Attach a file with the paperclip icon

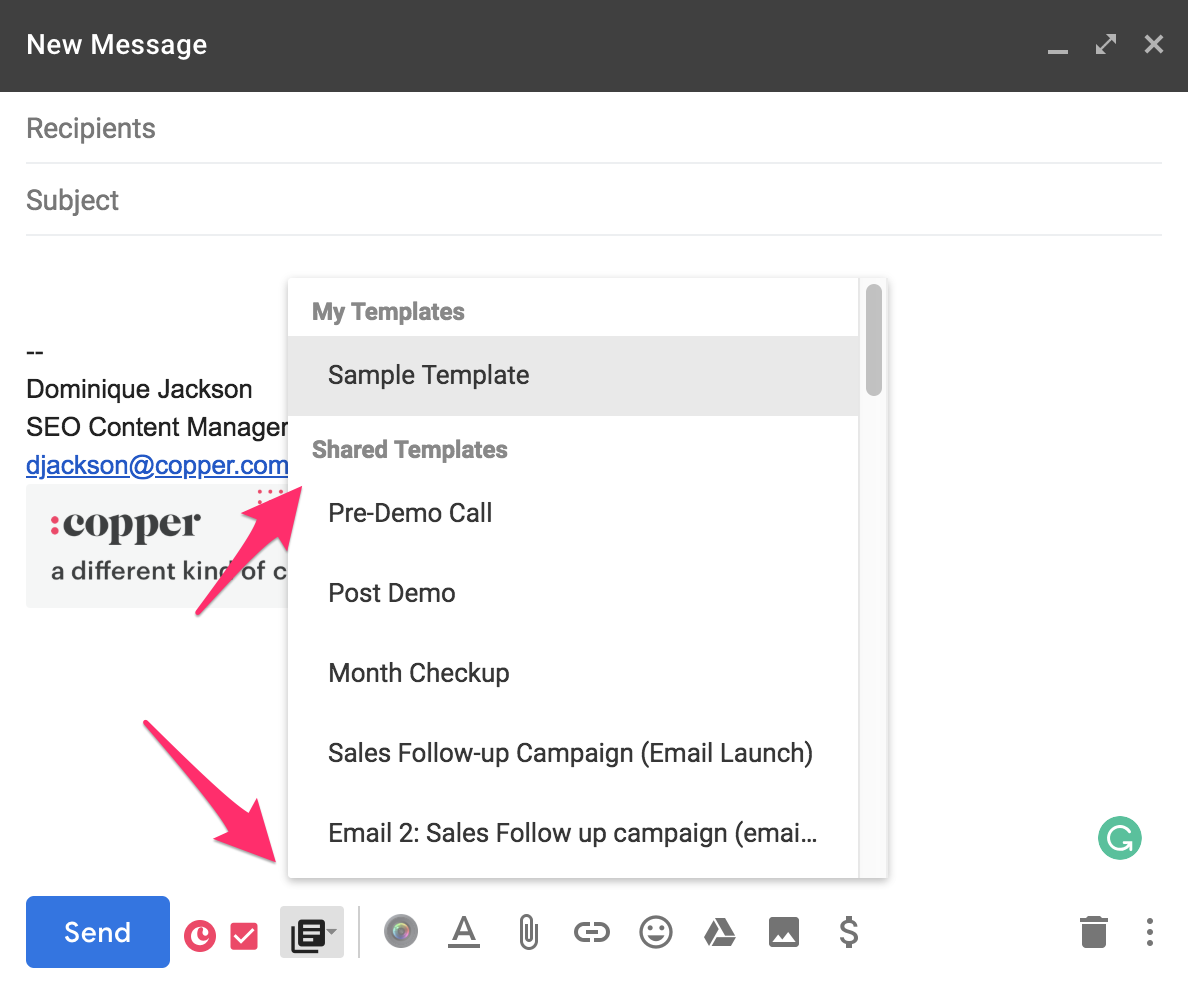(528, 932)
